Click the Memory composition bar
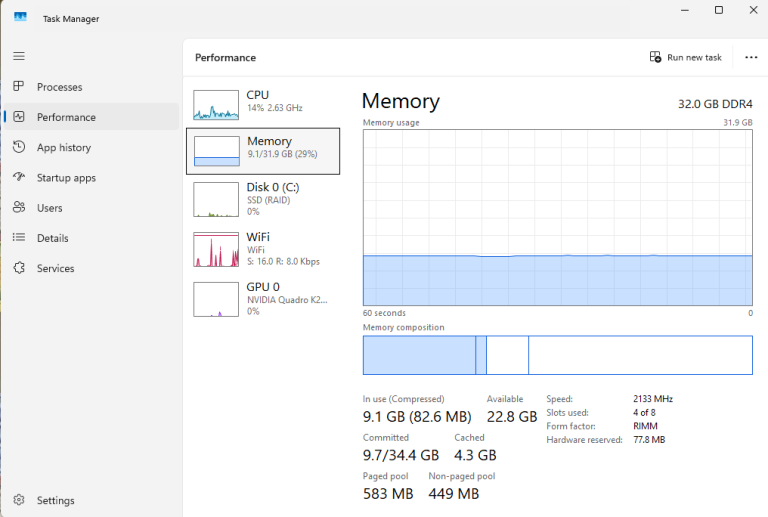The height and width of the screenshot is (517, 768). (557, 355)
